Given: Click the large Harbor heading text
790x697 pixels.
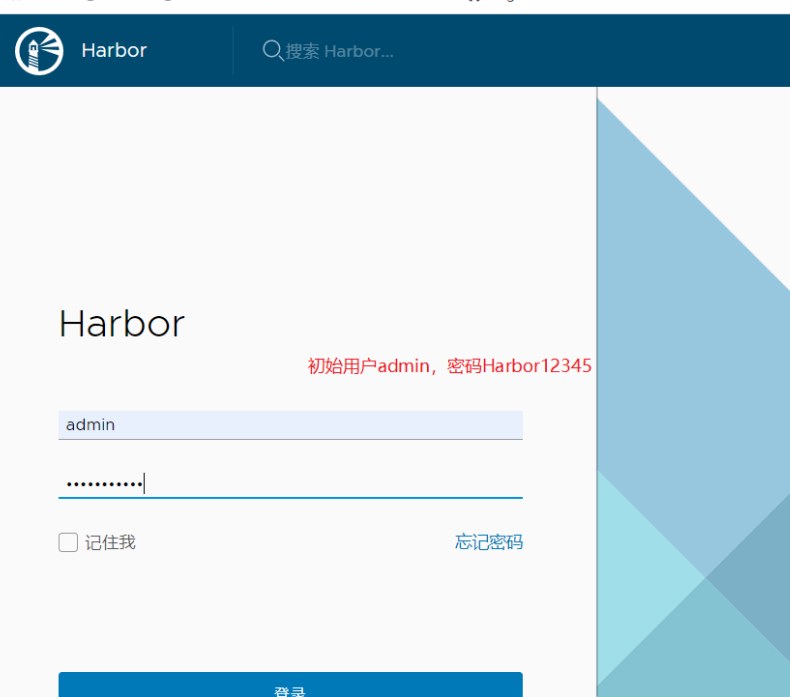Looking at the screenshot, I should (x=122, y=323).
